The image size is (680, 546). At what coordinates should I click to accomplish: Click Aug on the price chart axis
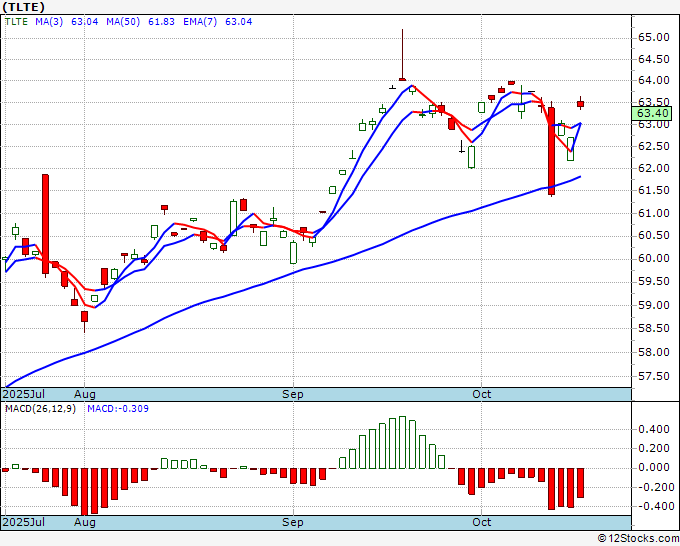pyautogui.click(x=85, y=394)
